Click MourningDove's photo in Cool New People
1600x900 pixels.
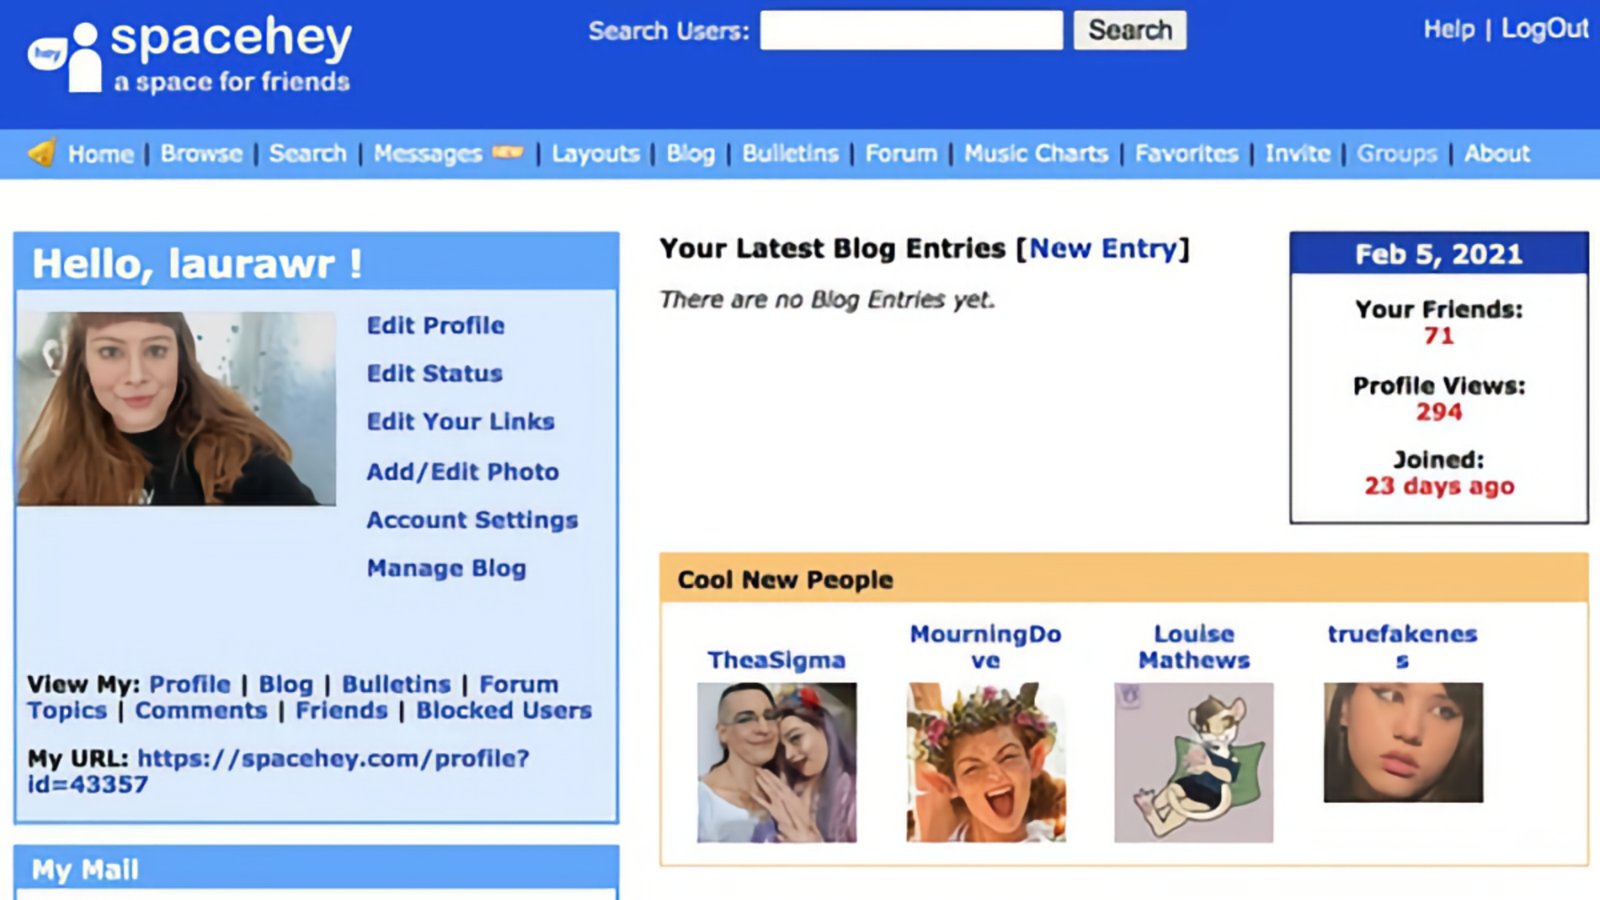point(986,762)
